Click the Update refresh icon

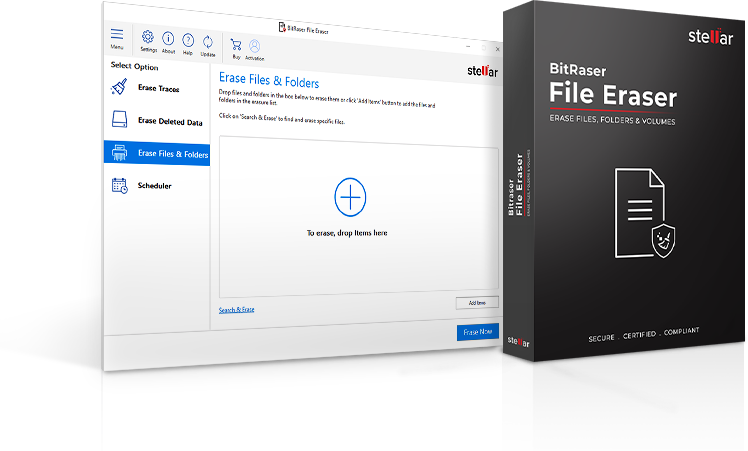pyautogui.click(x=208, y=42)
